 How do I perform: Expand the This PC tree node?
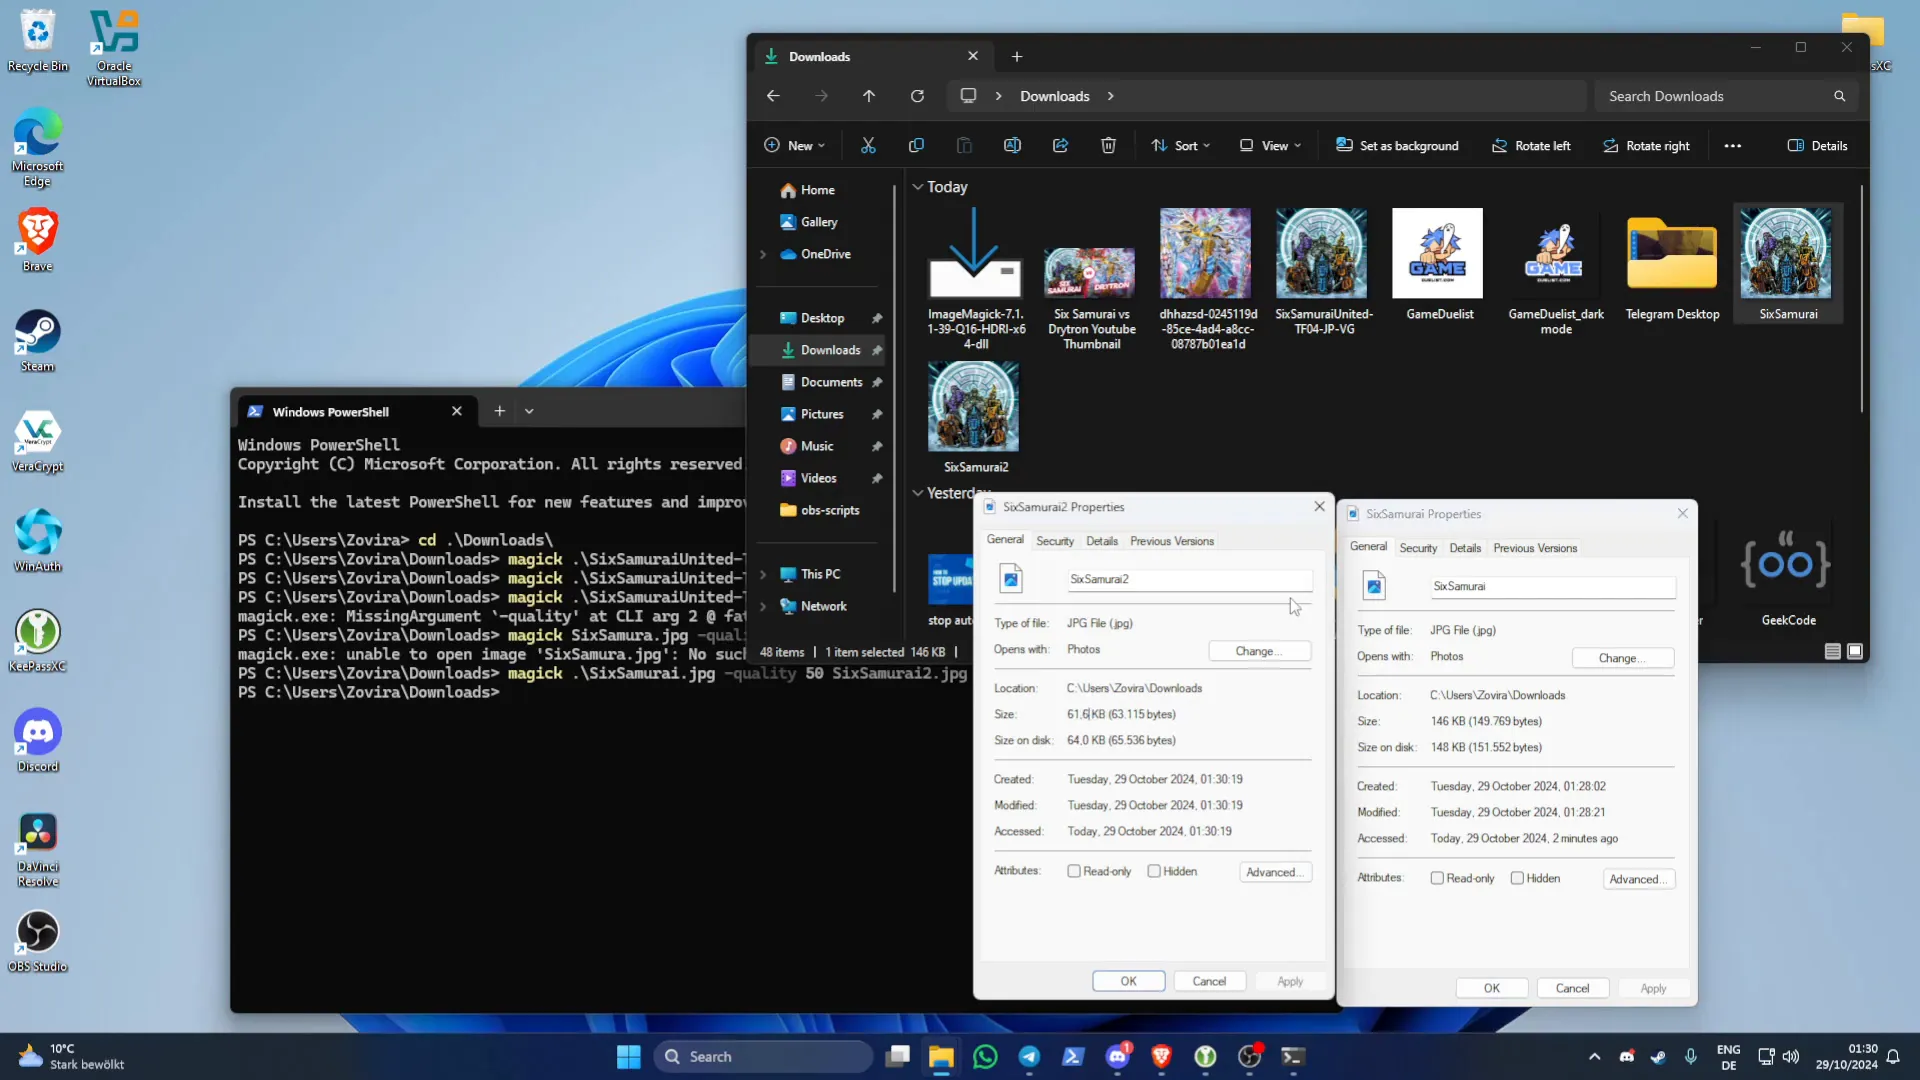click(762, 572)
